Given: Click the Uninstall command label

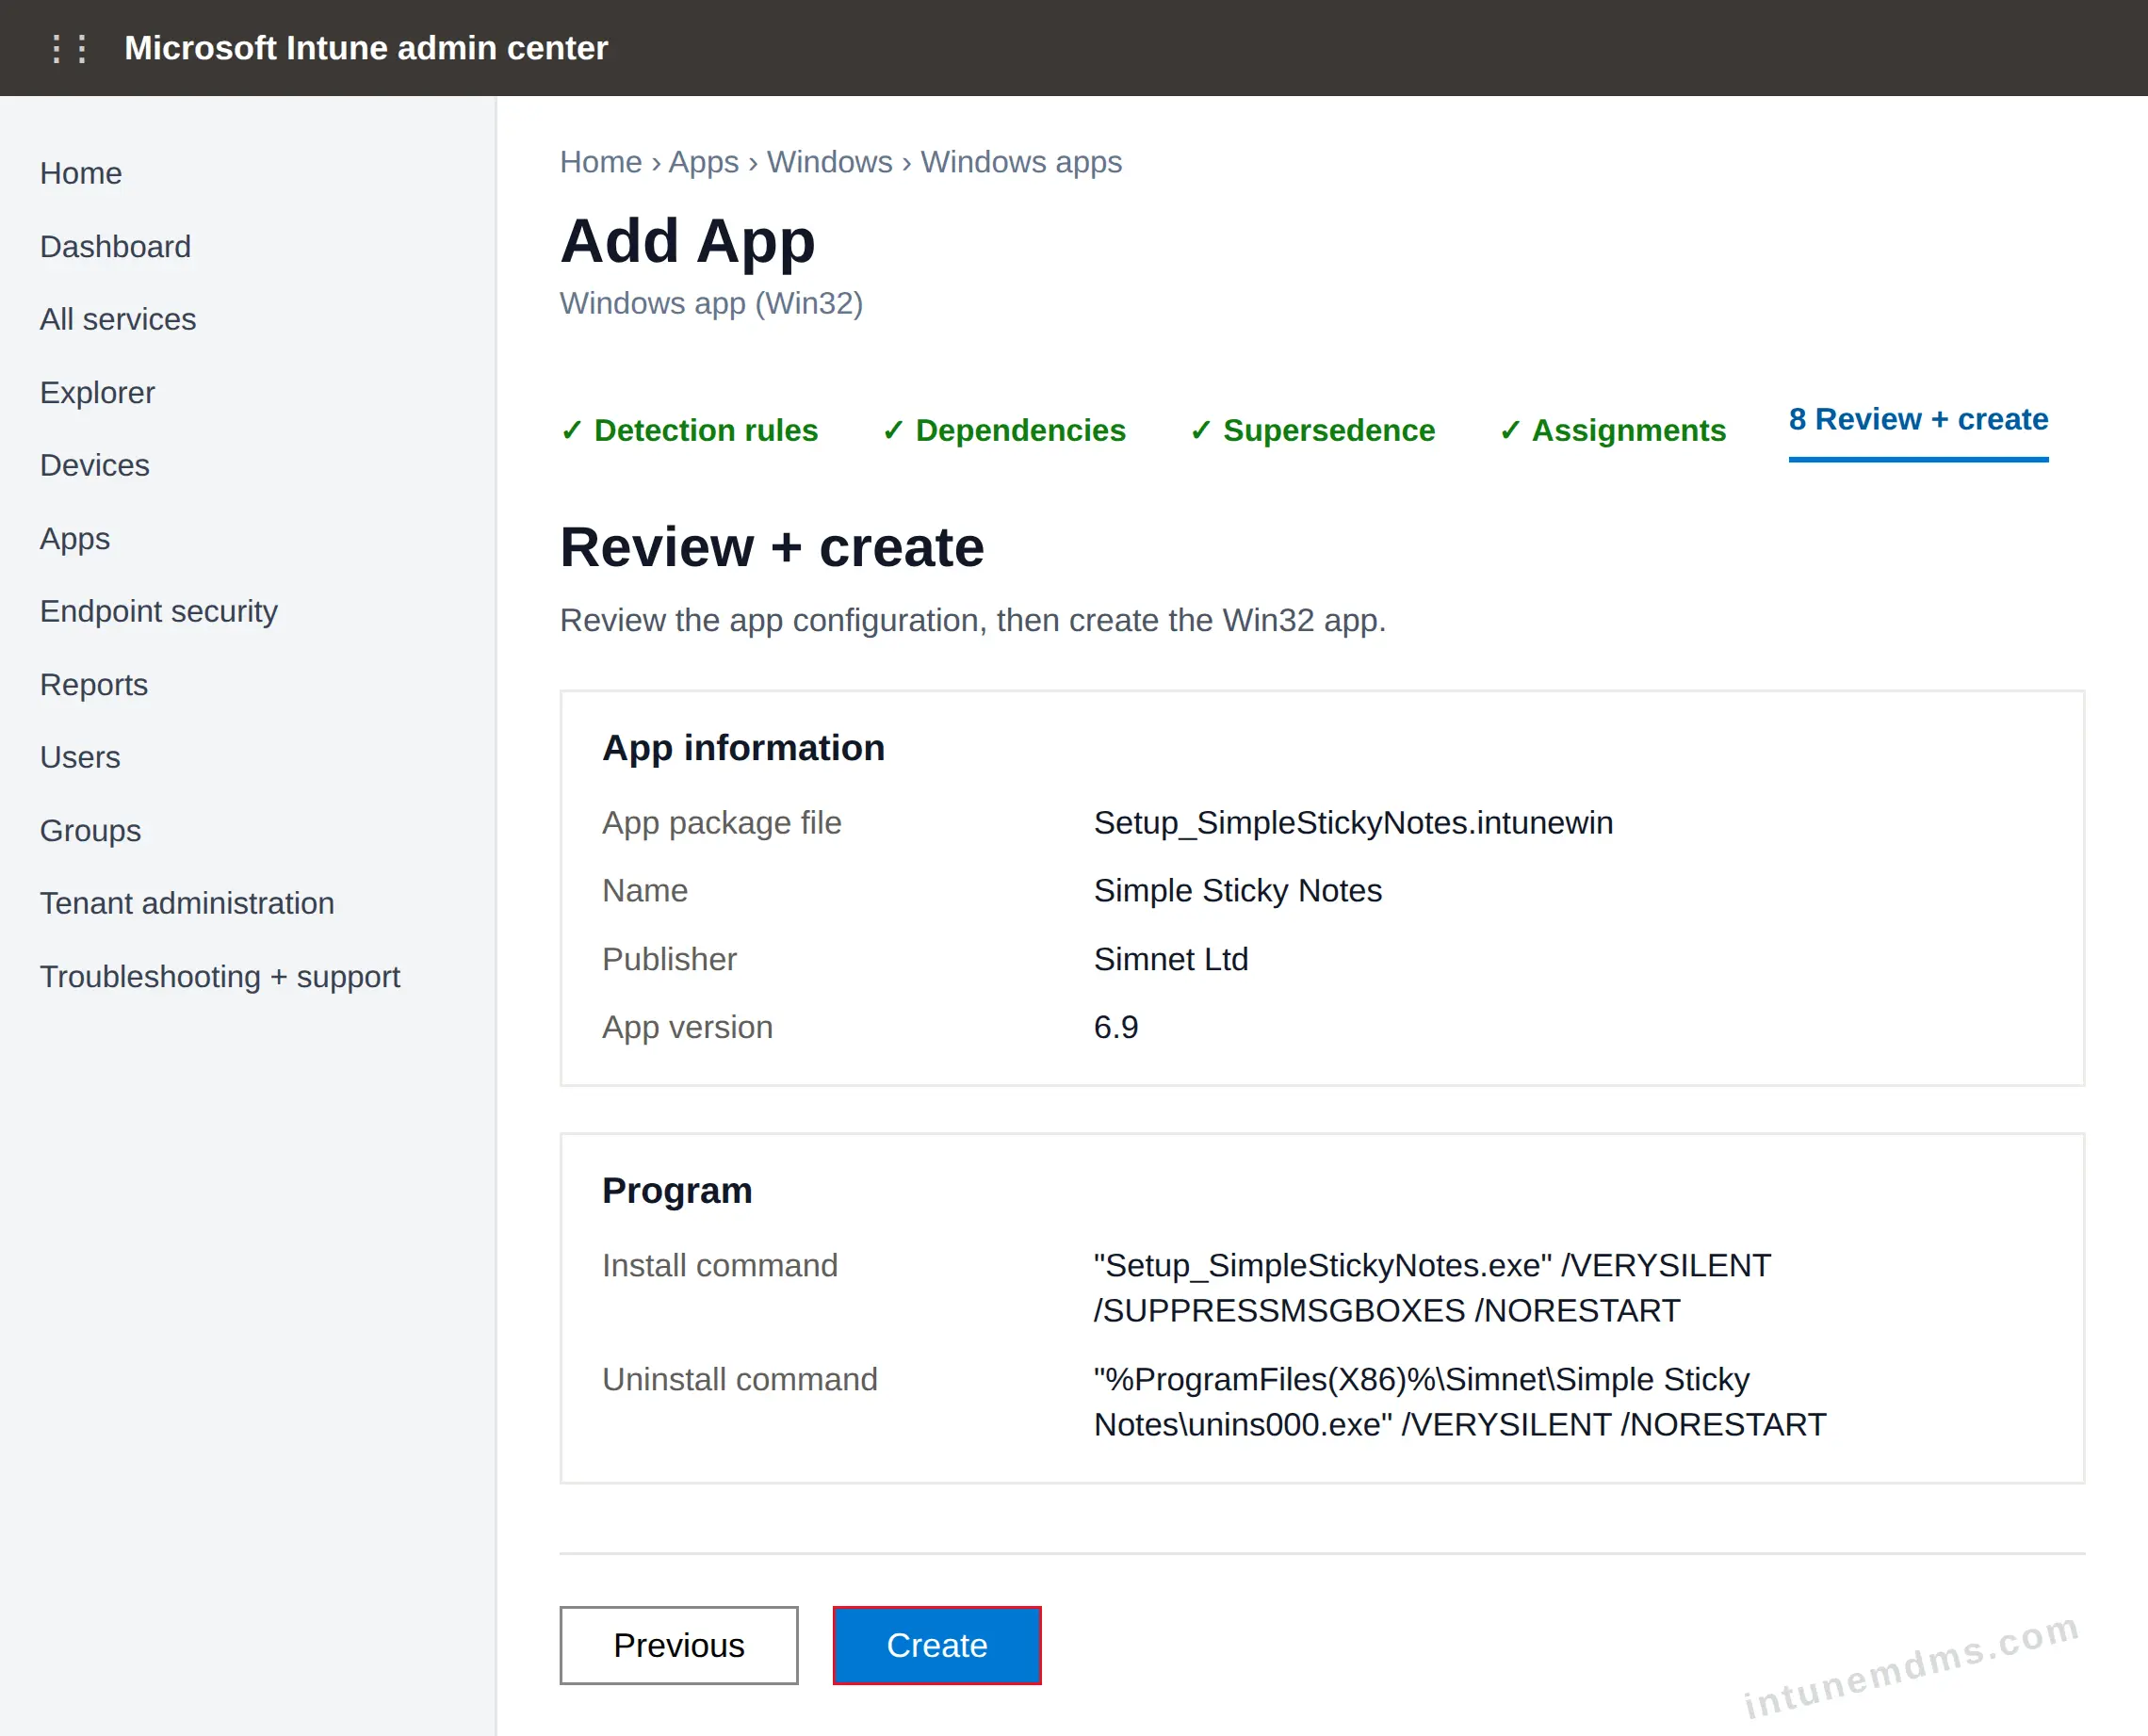Looking at the screenshot, I should coord(740,1380).
